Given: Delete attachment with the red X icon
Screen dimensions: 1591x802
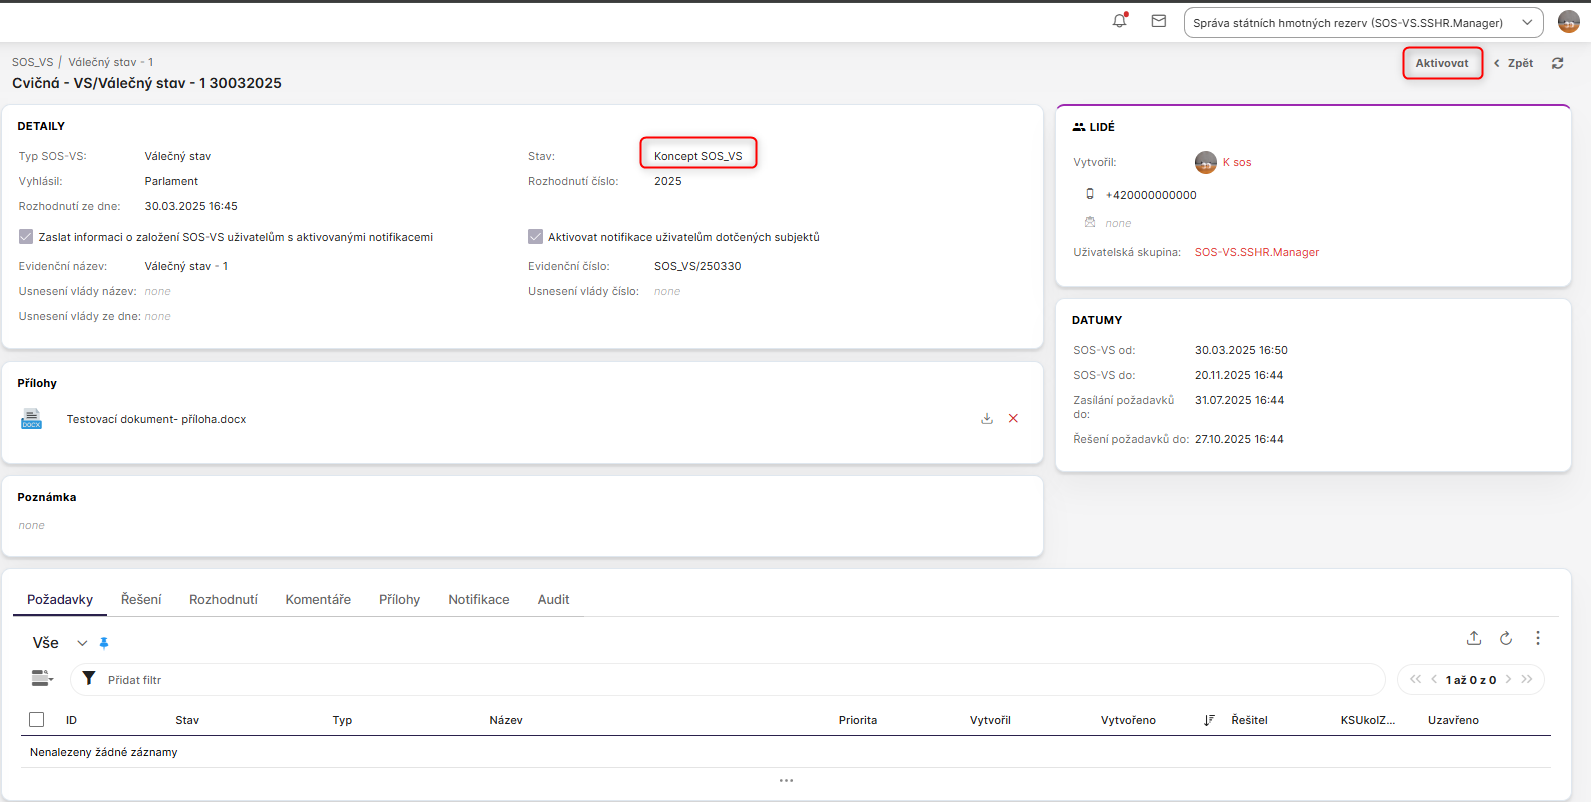Looking at the screenshot, I should click(1013, 419).
